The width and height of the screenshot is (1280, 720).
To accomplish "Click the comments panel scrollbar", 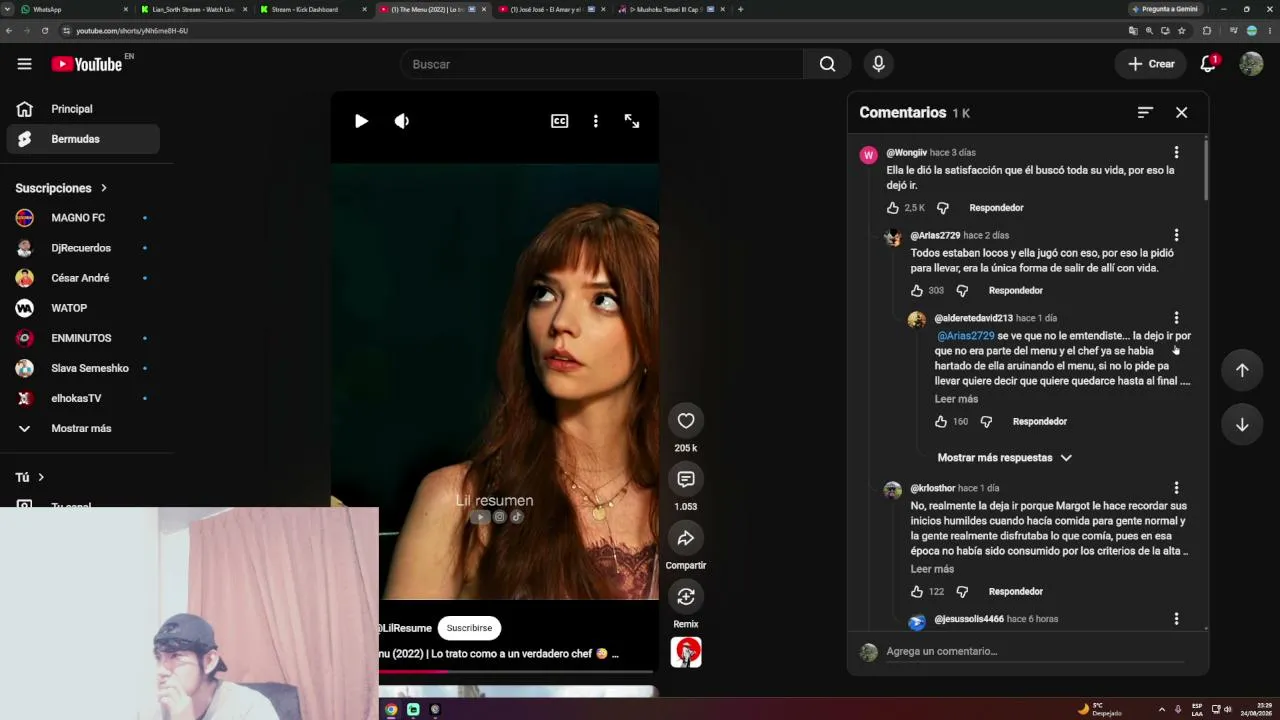I will point(1206,170).
